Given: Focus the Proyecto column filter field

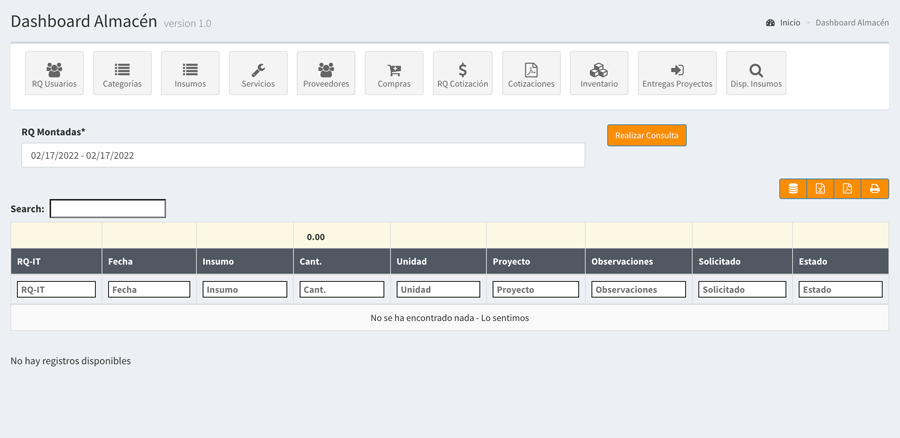Looking at the screenshot, I should click(535, 289).
